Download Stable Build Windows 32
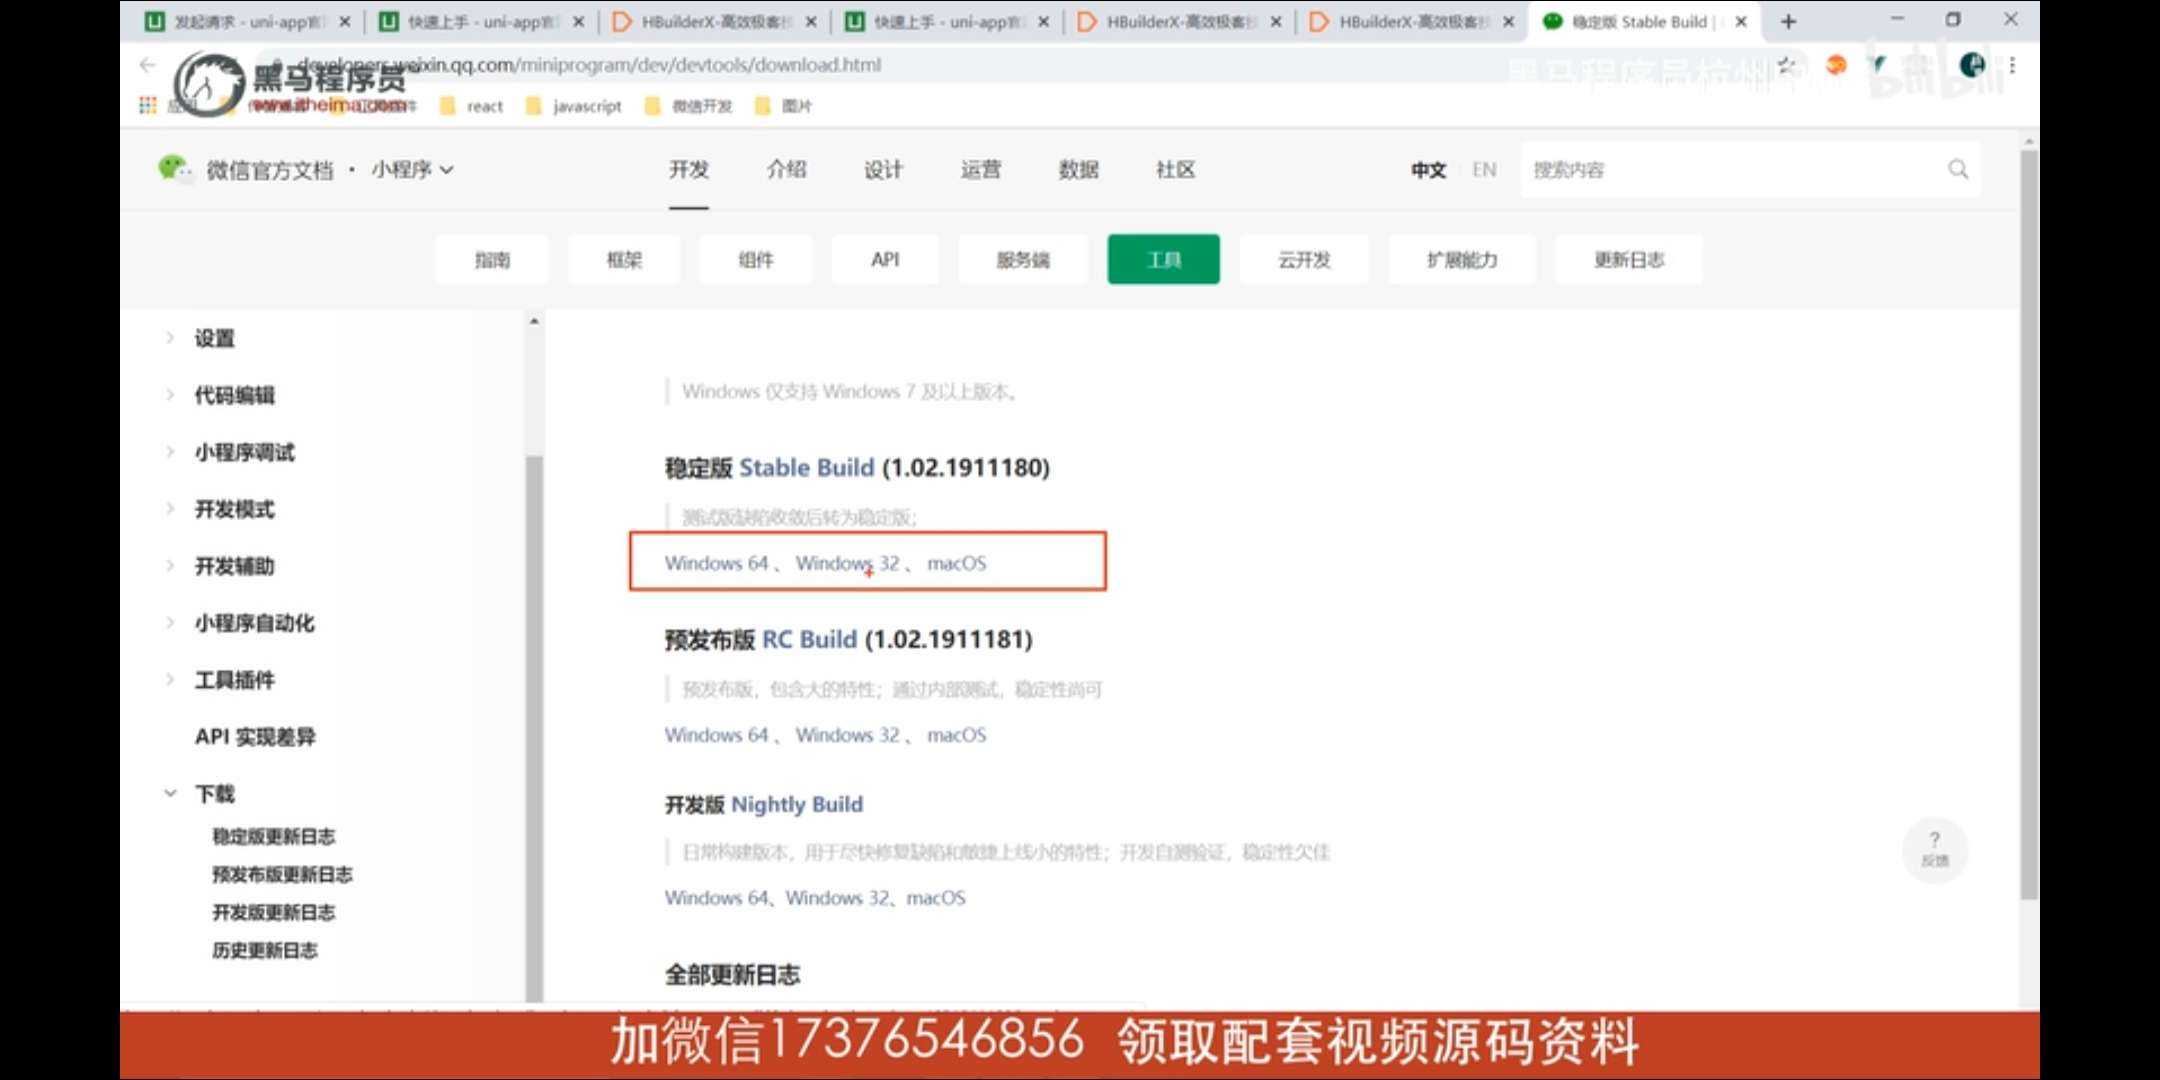 (847, 563)
